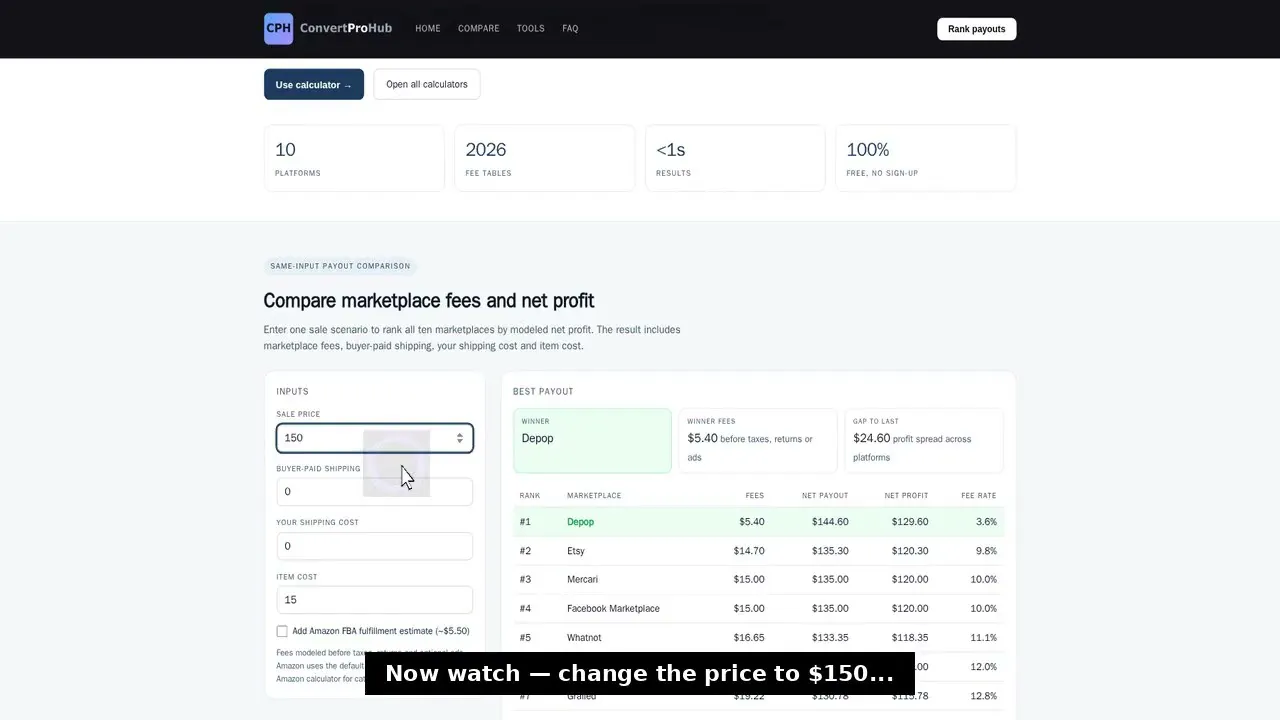Click the 10 Platforms stat card
The width and height of the screenshot is (1280, 720).
354,158
